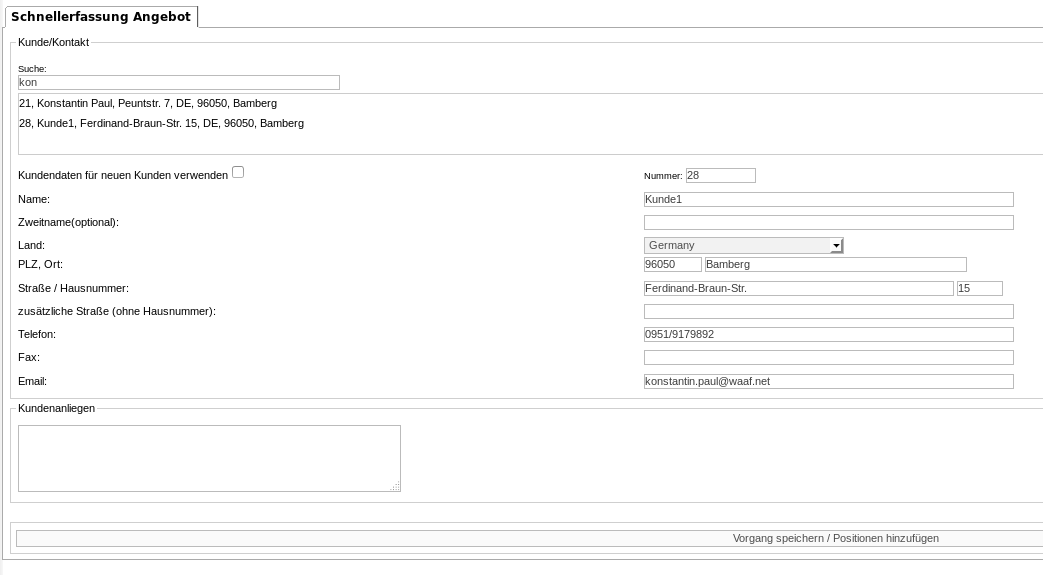Click the PLZ field with 96050

672,264
